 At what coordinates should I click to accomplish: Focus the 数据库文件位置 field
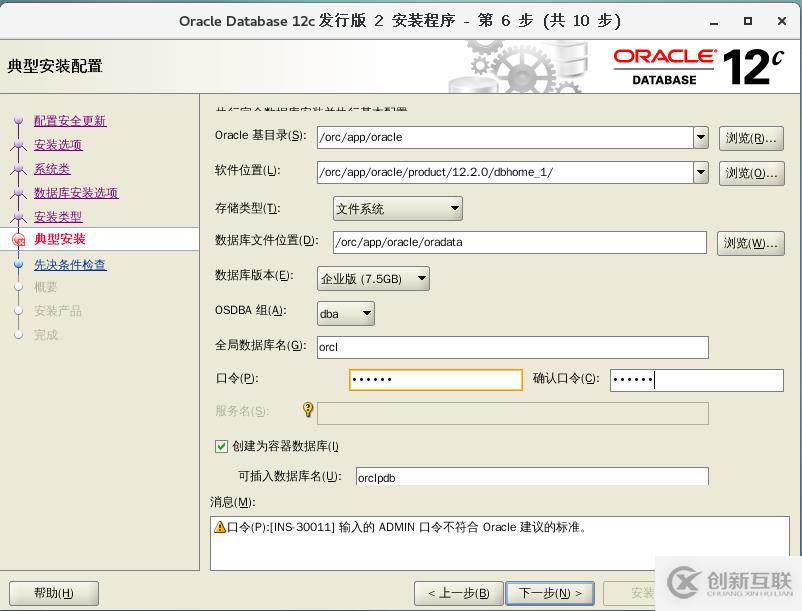pos(520,242)
